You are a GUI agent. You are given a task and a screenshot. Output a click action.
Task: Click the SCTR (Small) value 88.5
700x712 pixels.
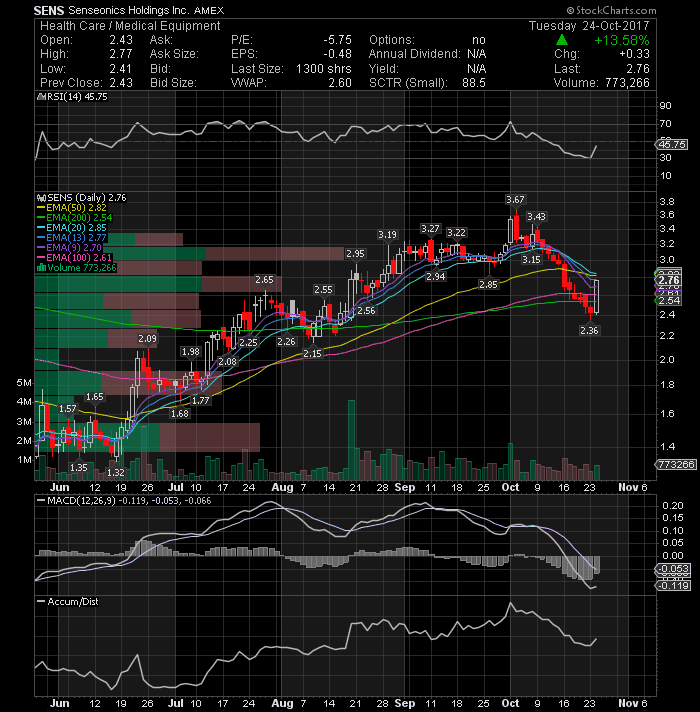[474, 83]
